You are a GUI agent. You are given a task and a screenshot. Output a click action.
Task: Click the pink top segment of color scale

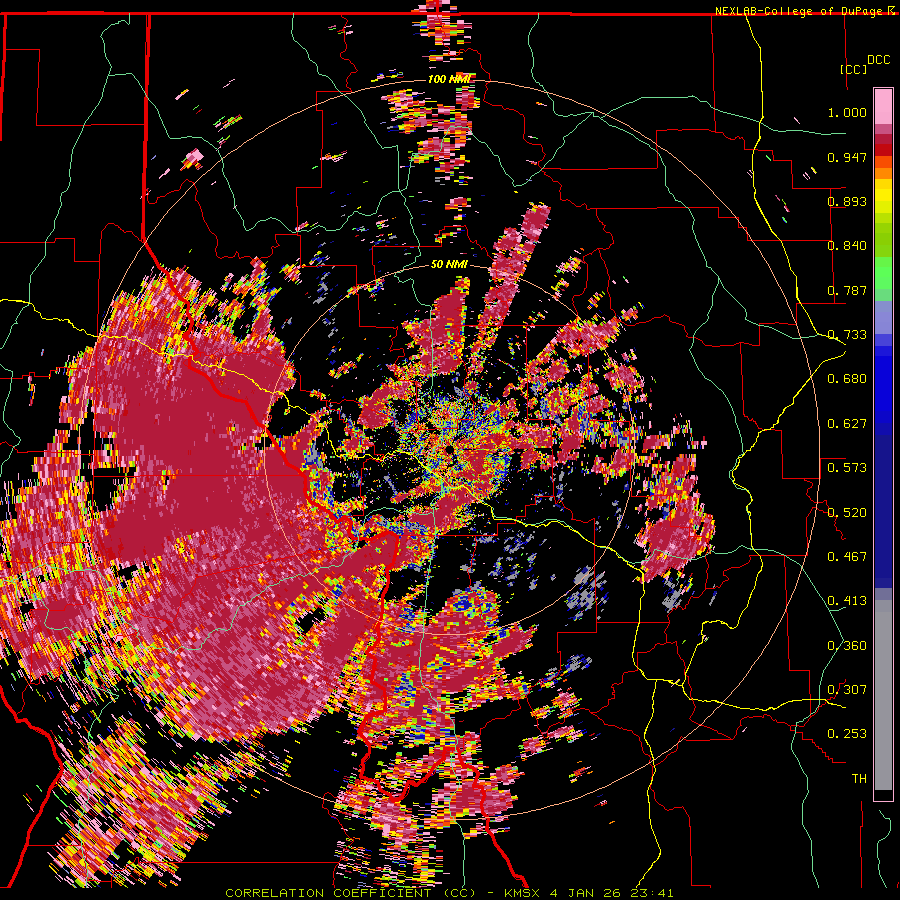tap(883, 106)
